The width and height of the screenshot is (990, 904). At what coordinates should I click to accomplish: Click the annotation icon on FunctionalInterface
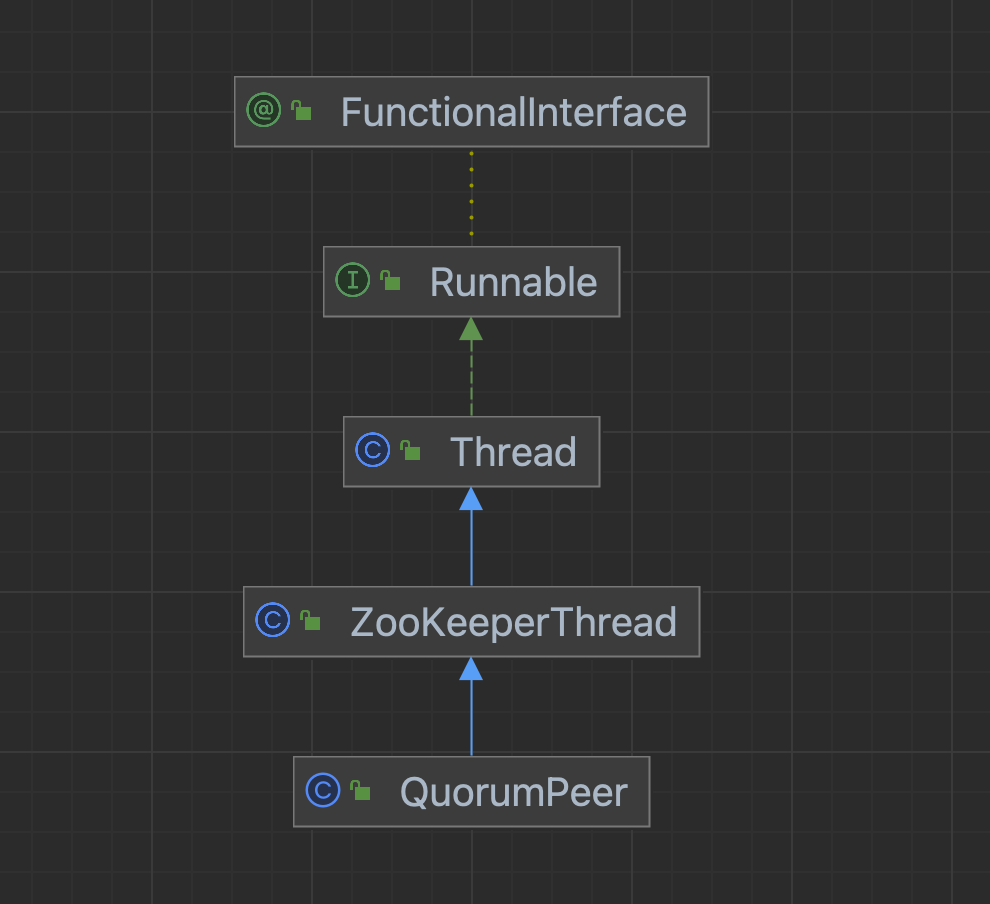(x=264, y=111)
